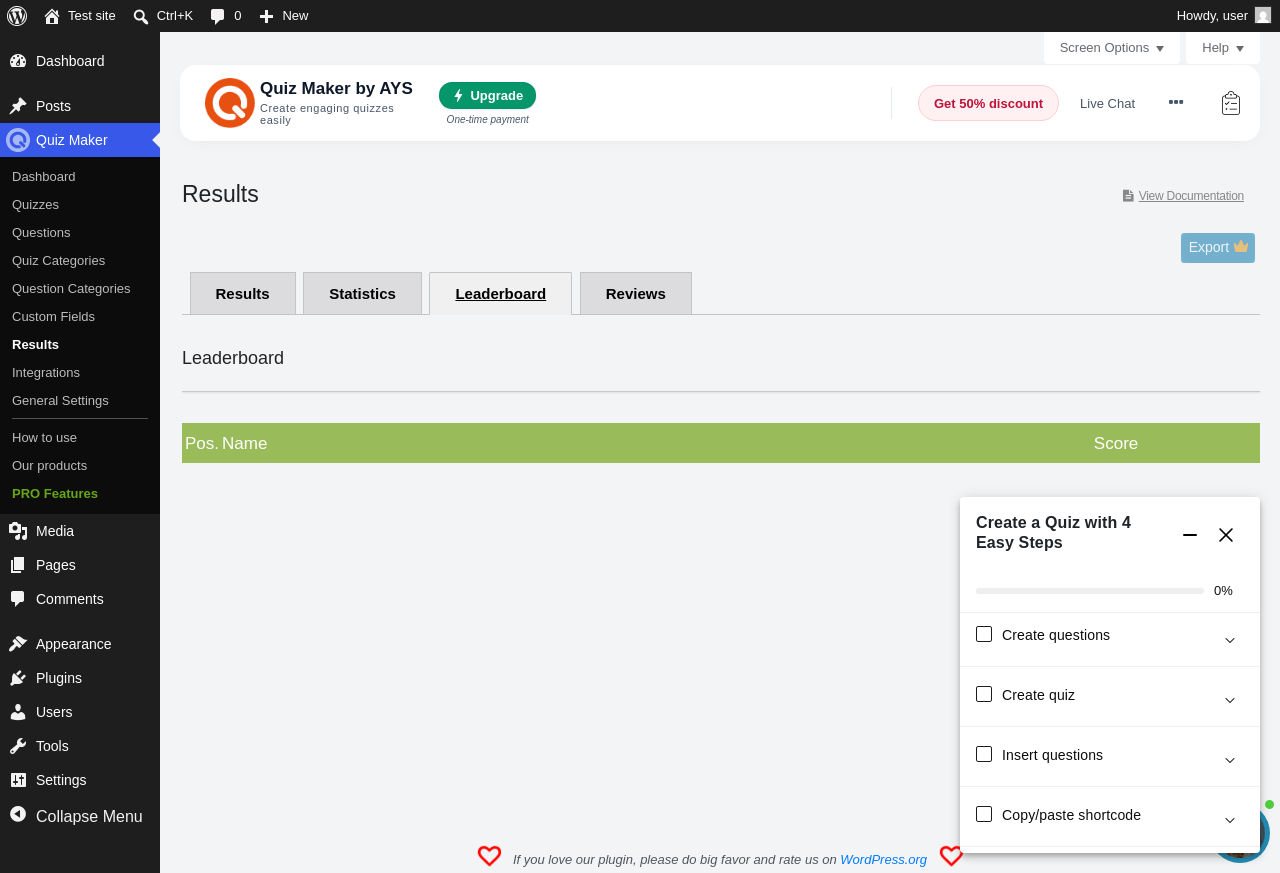This screenshot has width=1280, height=873.
Task: Check the Create questions checkbox
Action: [x=984, y=634]
